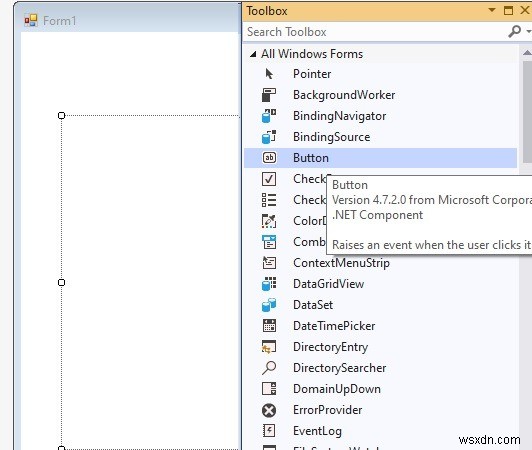Select the Button control icon
Viewport: 532px width, 450px height.
tap(269, 157)
